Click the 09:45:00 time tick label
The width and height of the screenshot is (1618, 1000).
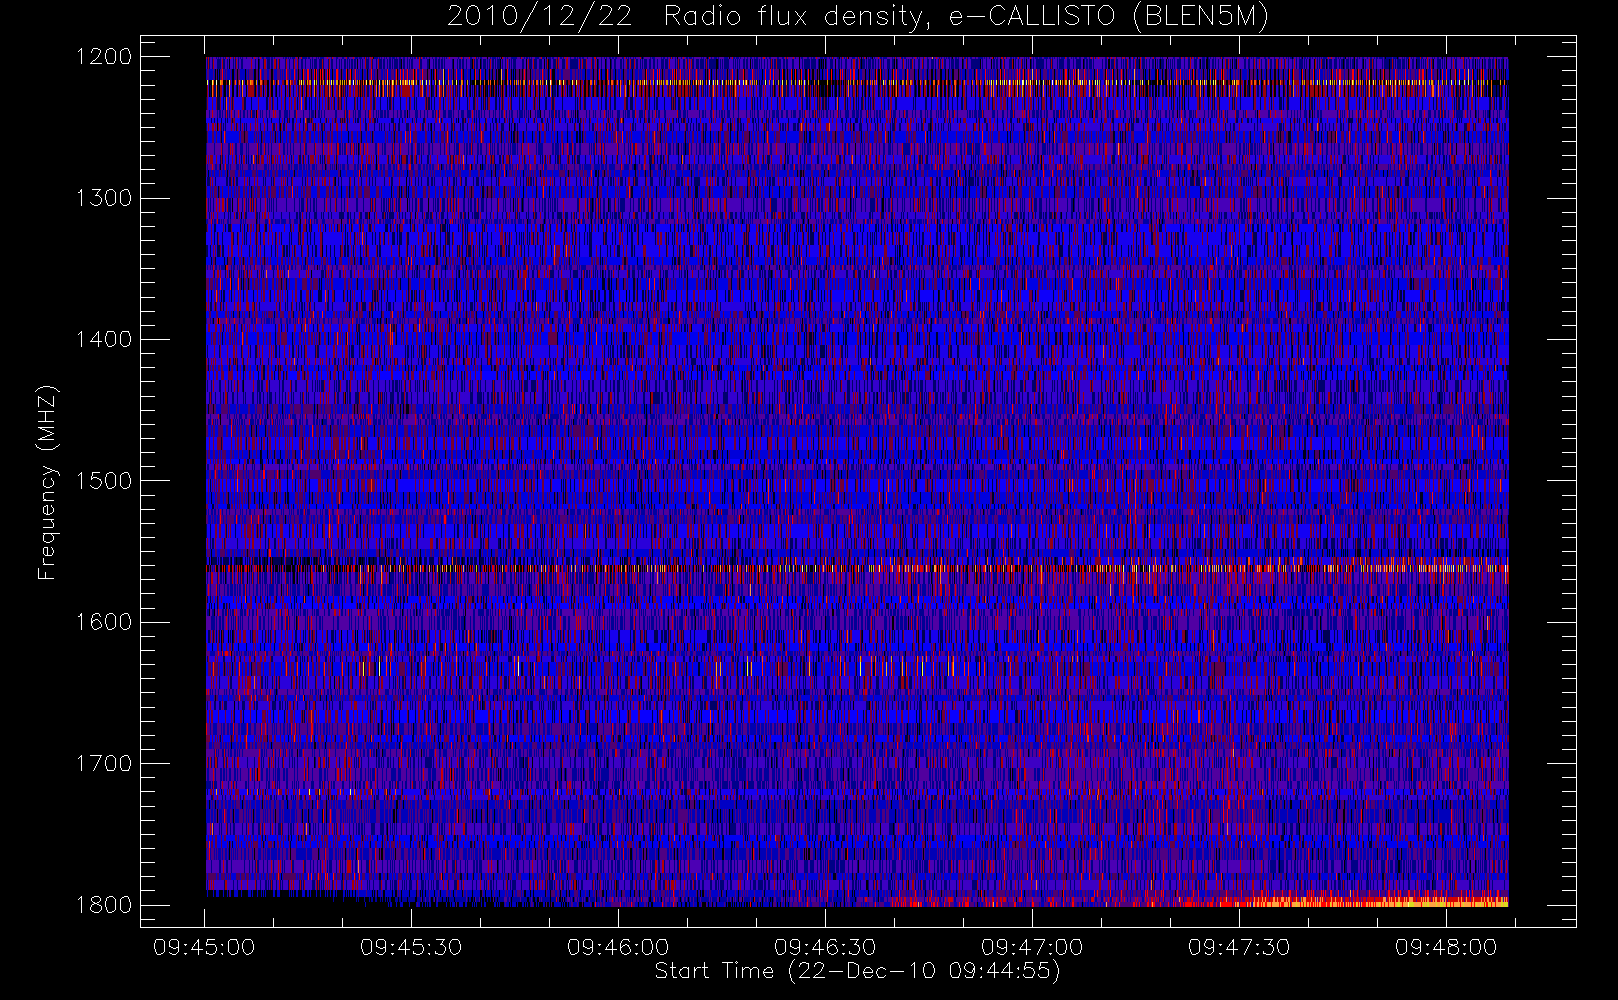click(204, 947)
